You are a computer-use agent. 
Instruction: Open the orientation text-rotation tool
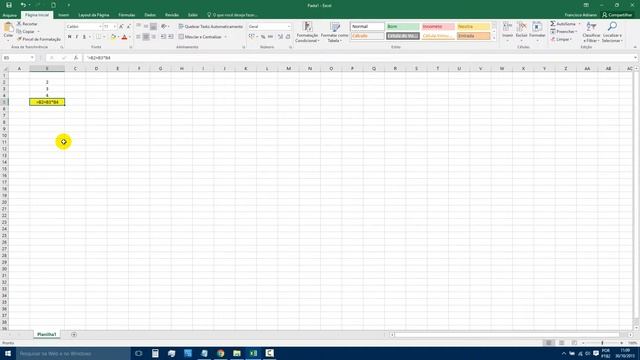click(x=164, y=27)
